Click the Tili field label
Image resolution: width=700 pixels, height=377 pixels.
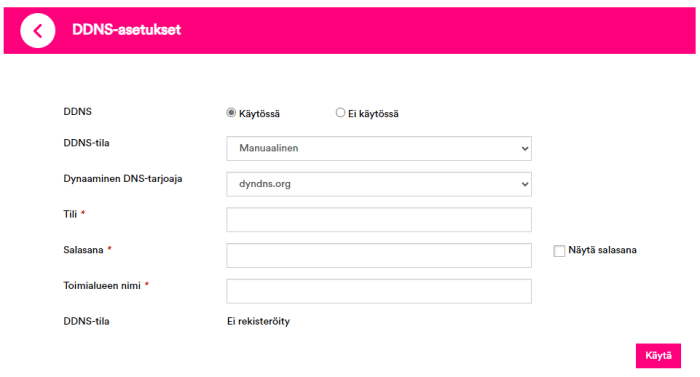point(70,214)
